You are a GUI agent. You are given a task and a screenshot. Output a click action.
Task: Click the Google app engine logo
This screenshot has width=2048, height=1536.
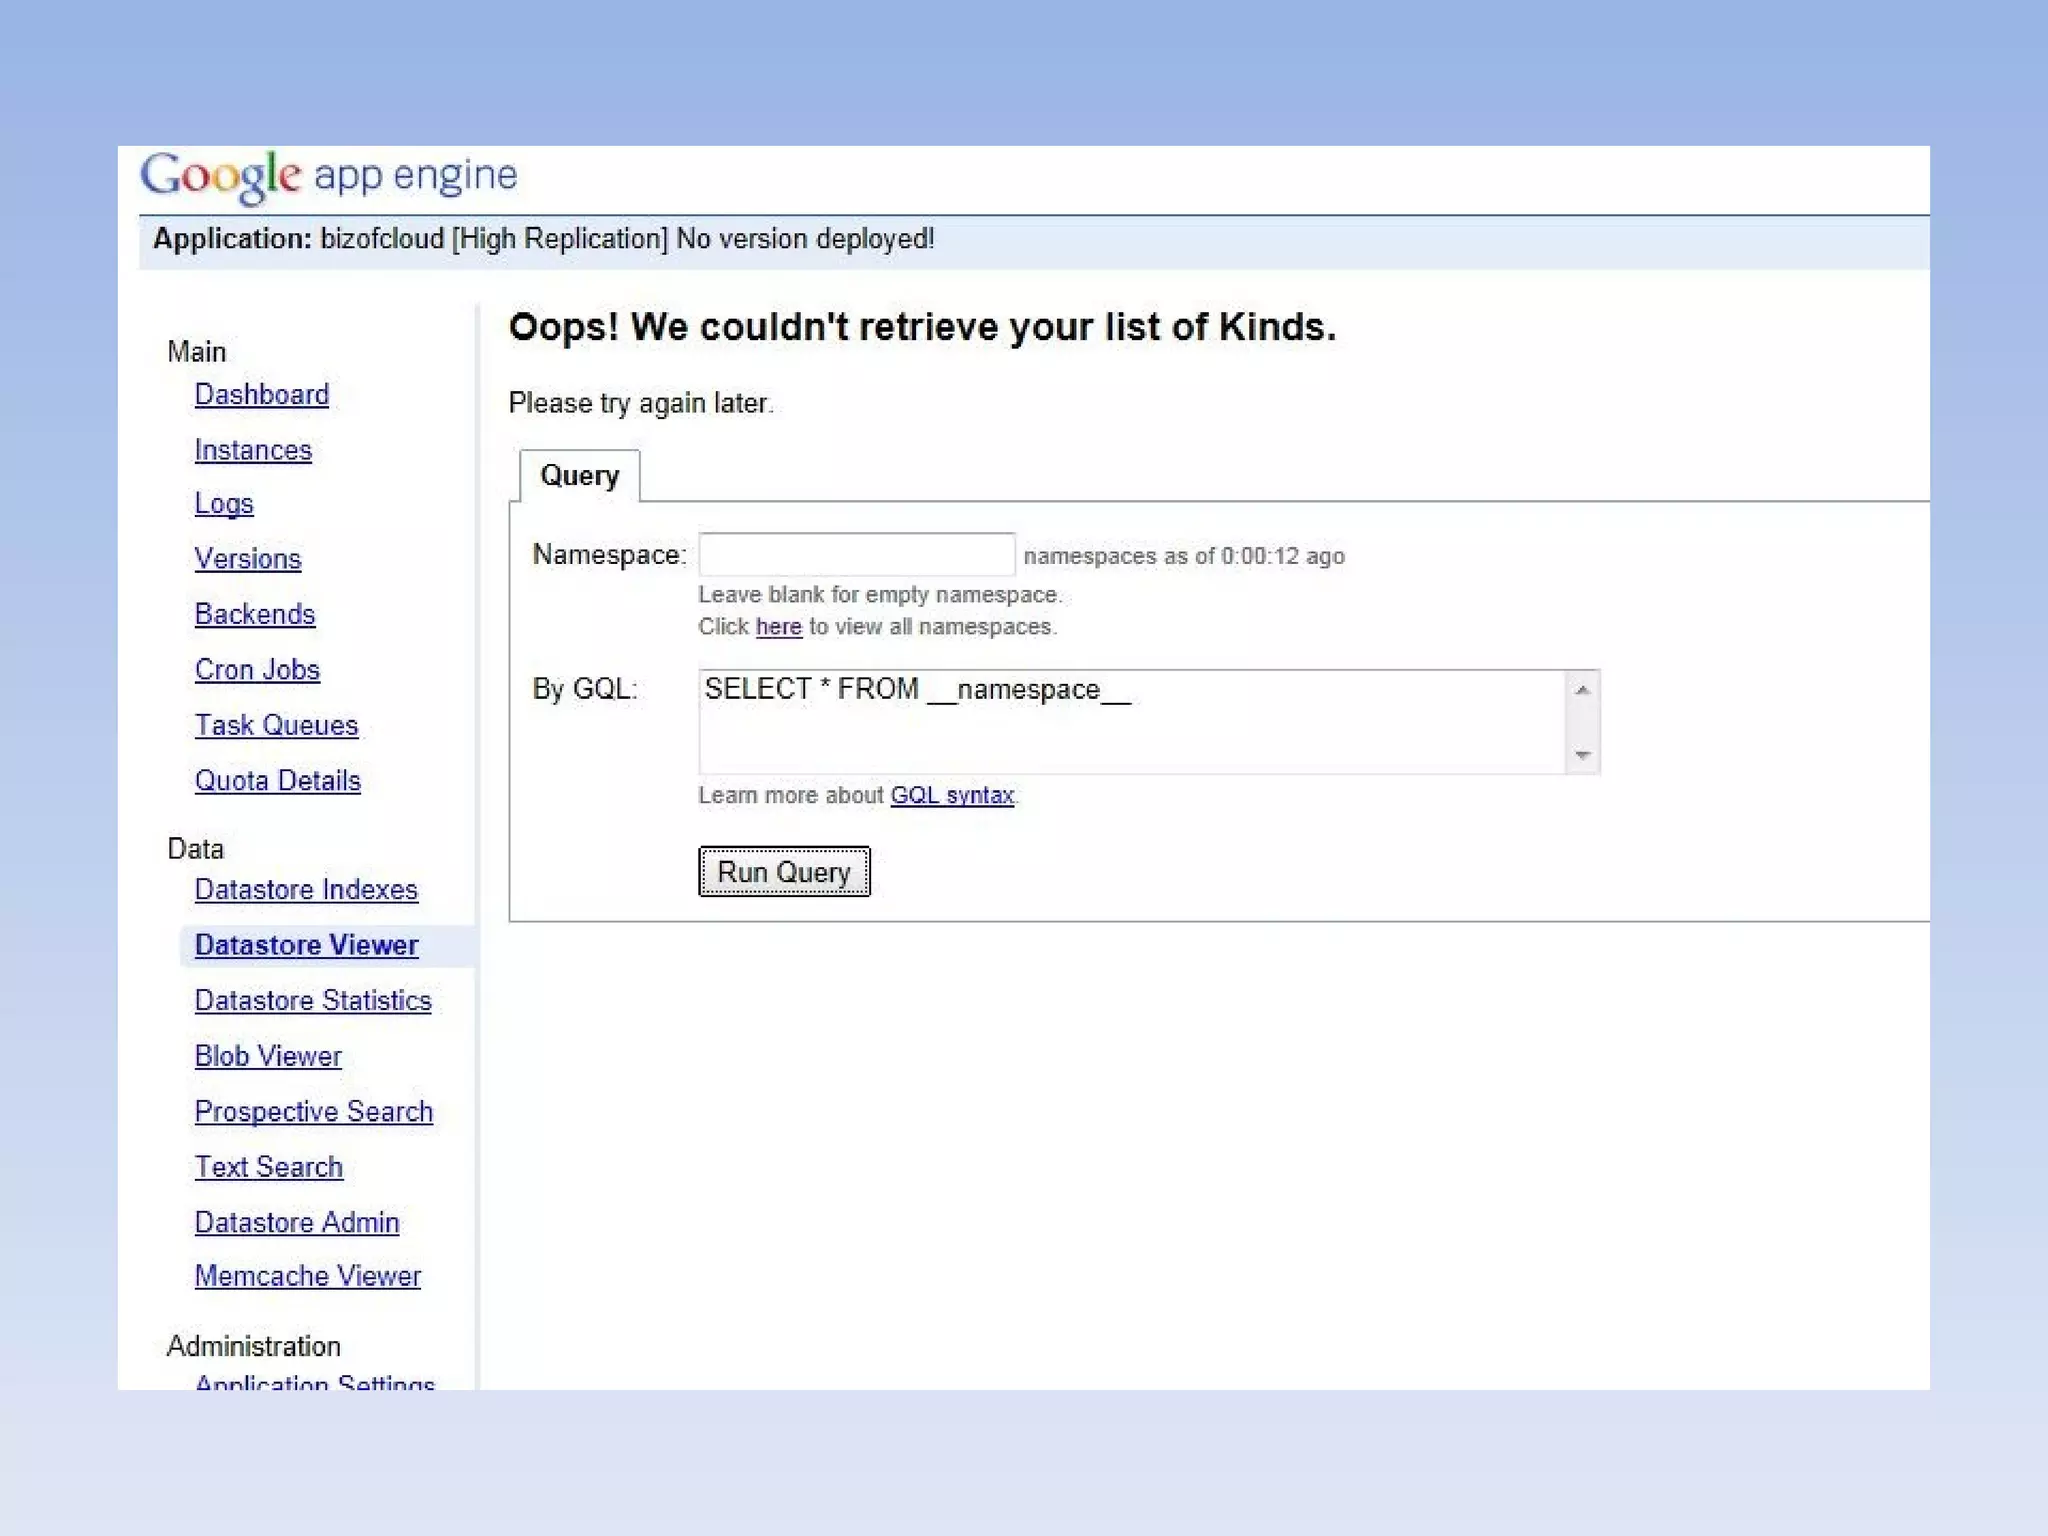click(328, 177)
